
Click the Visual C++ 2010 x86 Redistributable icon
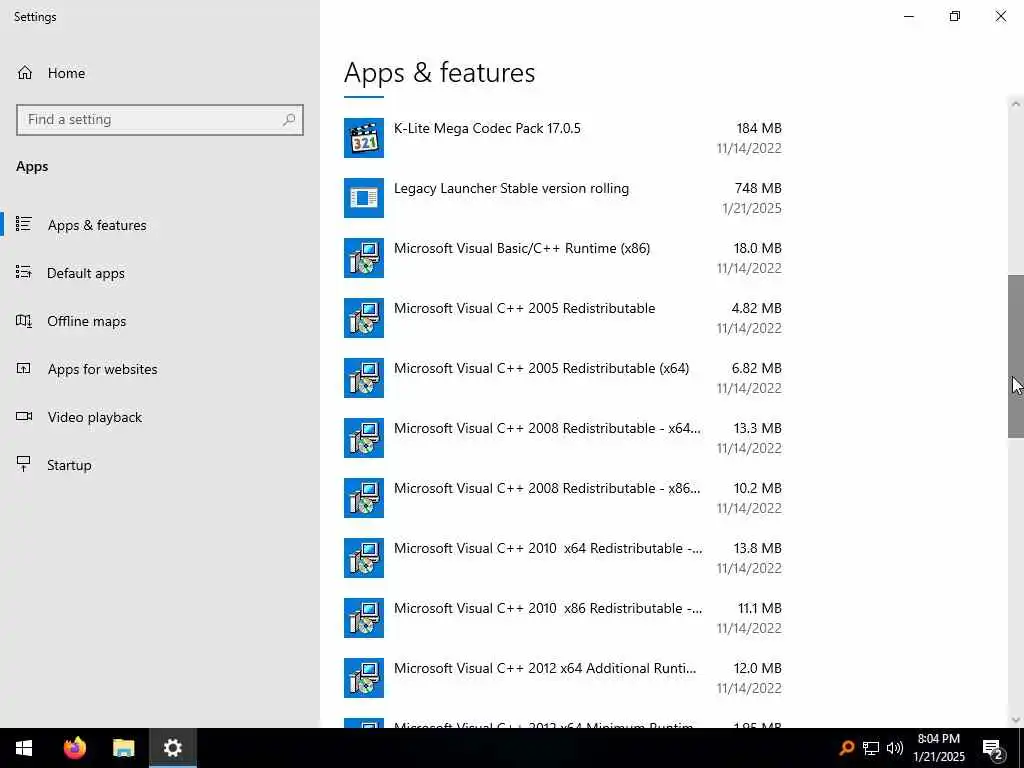(x=364, y=618)
